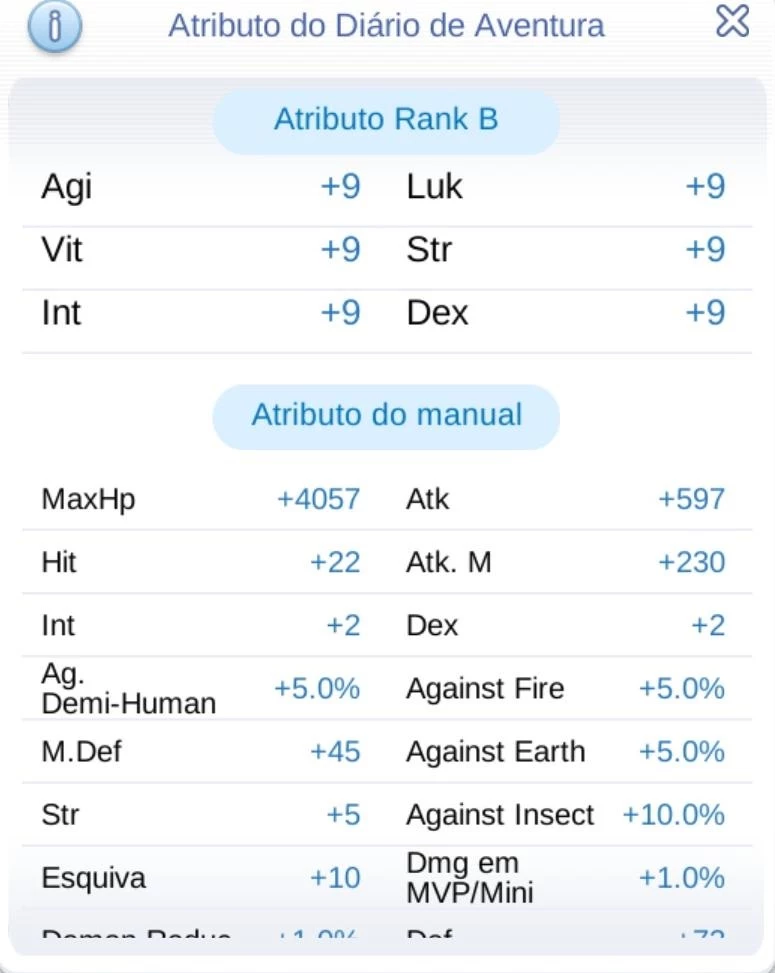Click the Against Fire +5.0% entry
775x973 pixels.
click(566, 688)
